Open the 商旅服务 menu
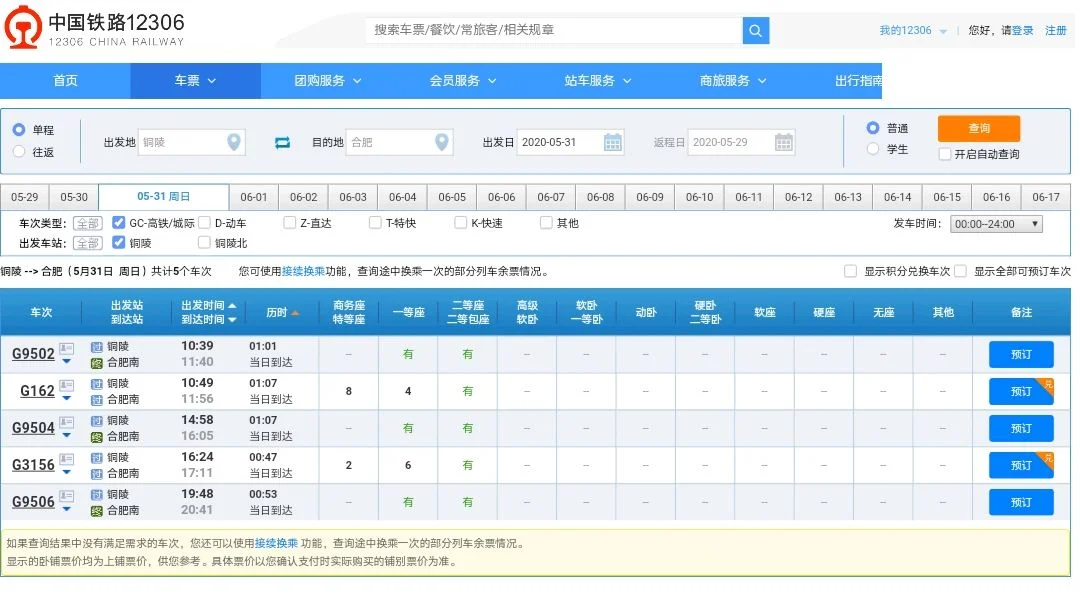1080x593 pixels. tap(728, 81)
